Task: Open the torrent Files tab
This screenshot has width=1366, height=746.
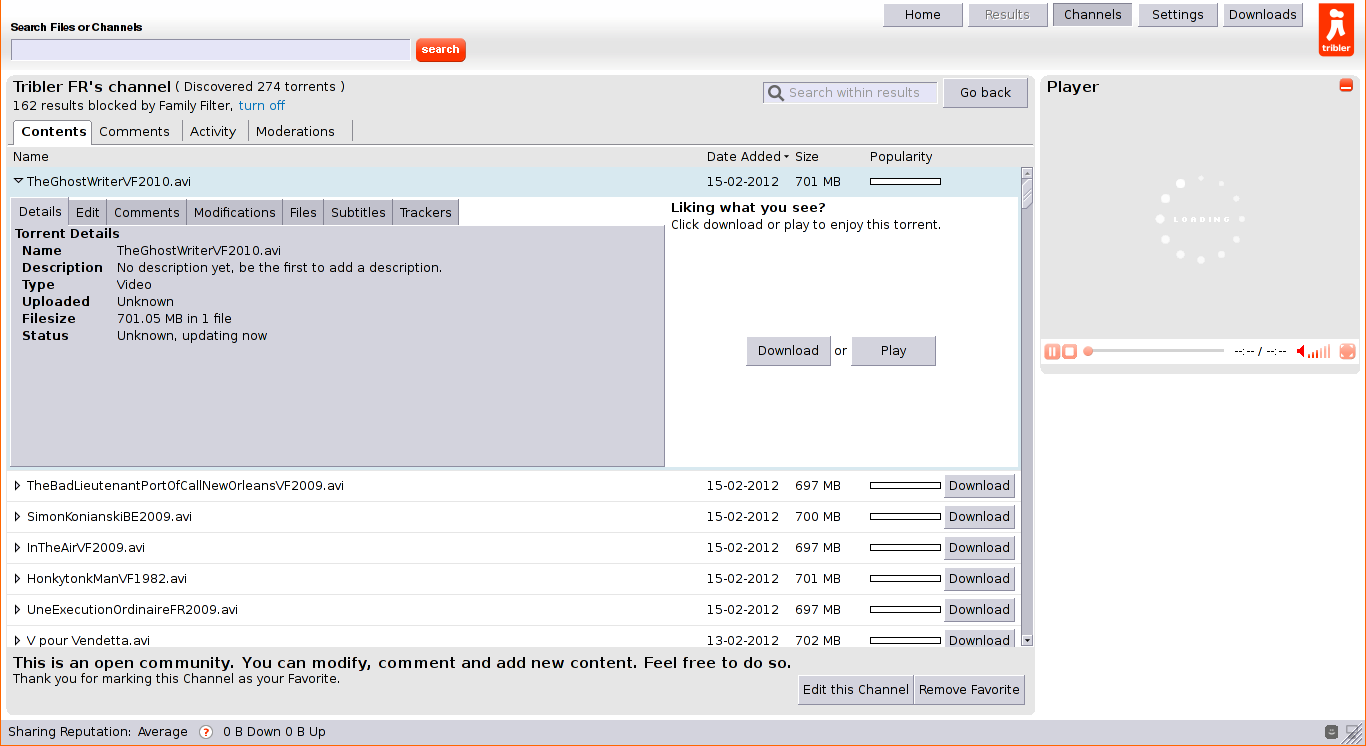Action: [303, 213]
